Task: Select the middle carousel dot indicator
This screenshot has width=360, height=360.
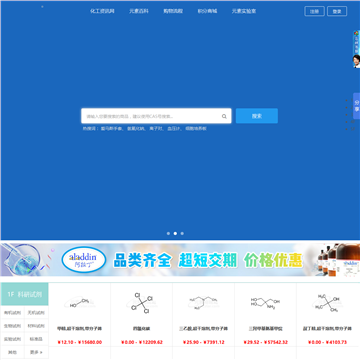Action: click(x=175, y=233)
